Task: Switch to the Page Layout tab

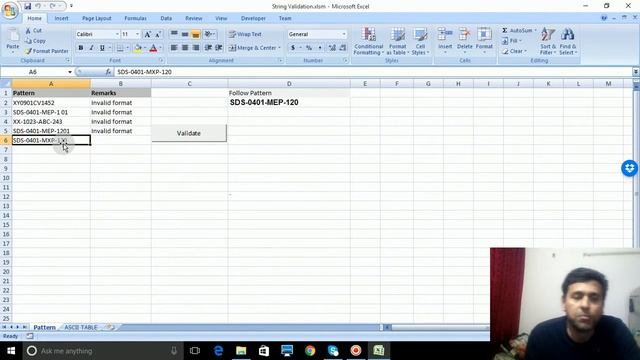Action: pos(96,18)
